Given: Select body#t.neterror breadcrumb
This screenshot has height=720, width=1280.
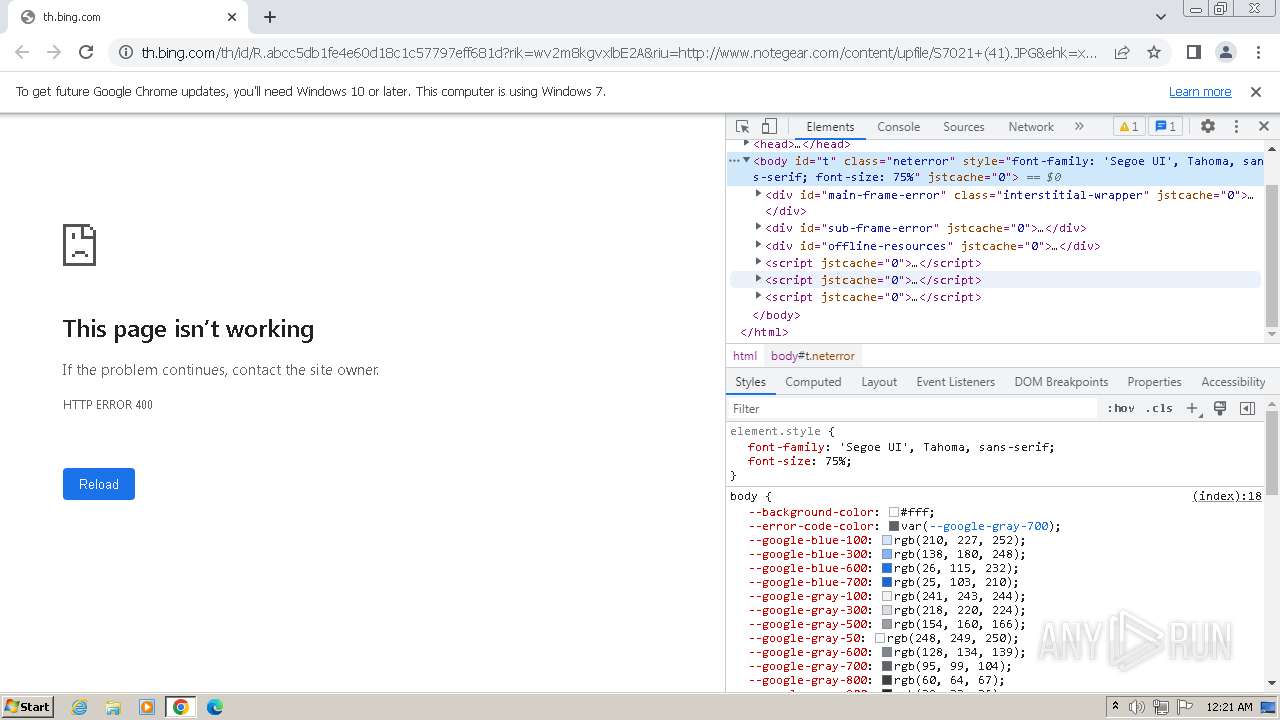Looking at the screenshot, I should (x=813, y=356).
